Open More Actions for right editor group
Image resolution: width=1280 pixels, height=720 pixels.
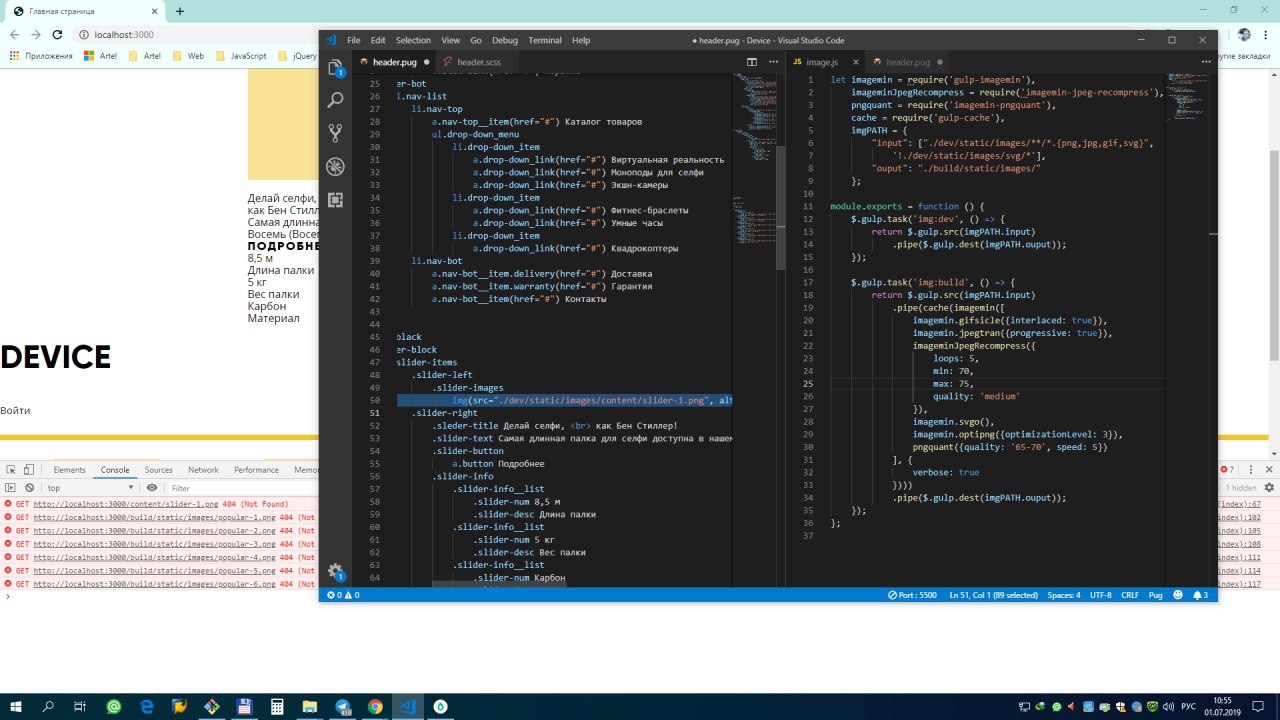1205,62
